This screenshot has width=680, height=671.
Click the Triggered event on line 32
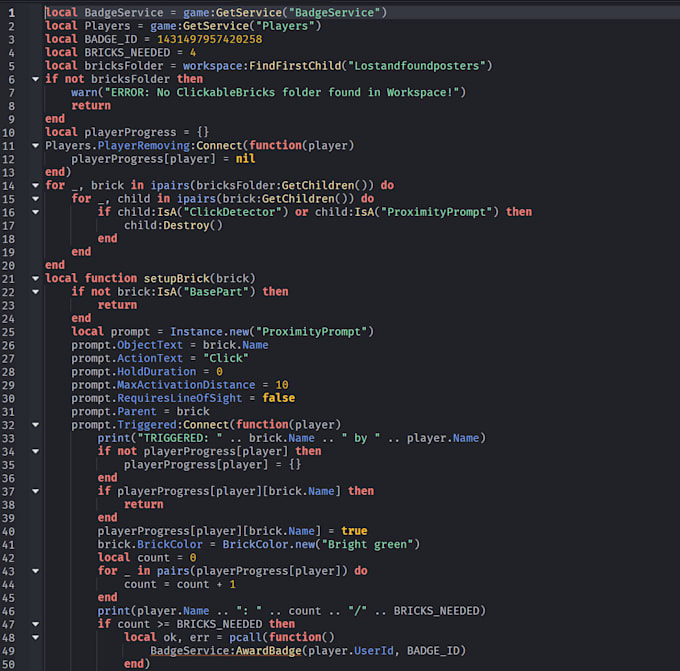(x=147, y=425)
